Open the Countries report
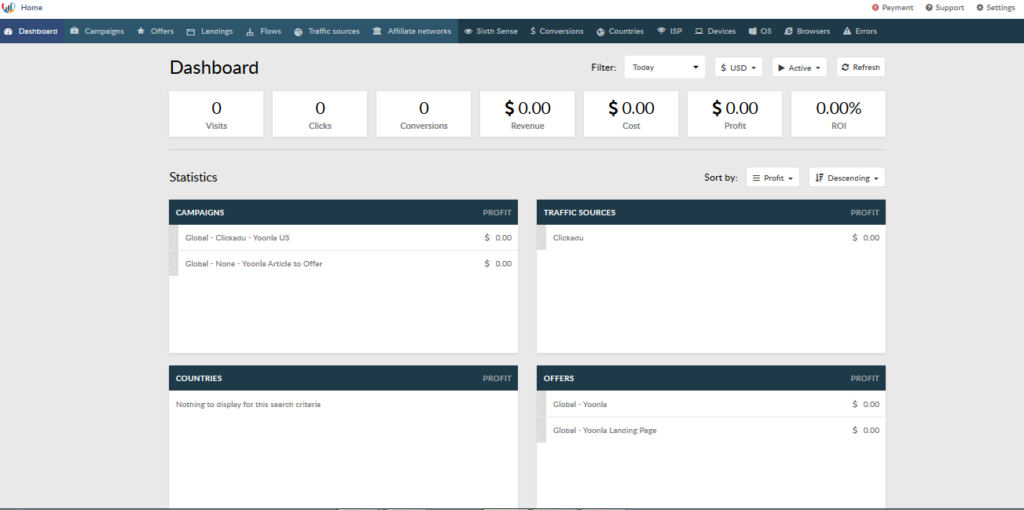Image resolution: width=1024 pixels, height=510 pixels. 620,31
